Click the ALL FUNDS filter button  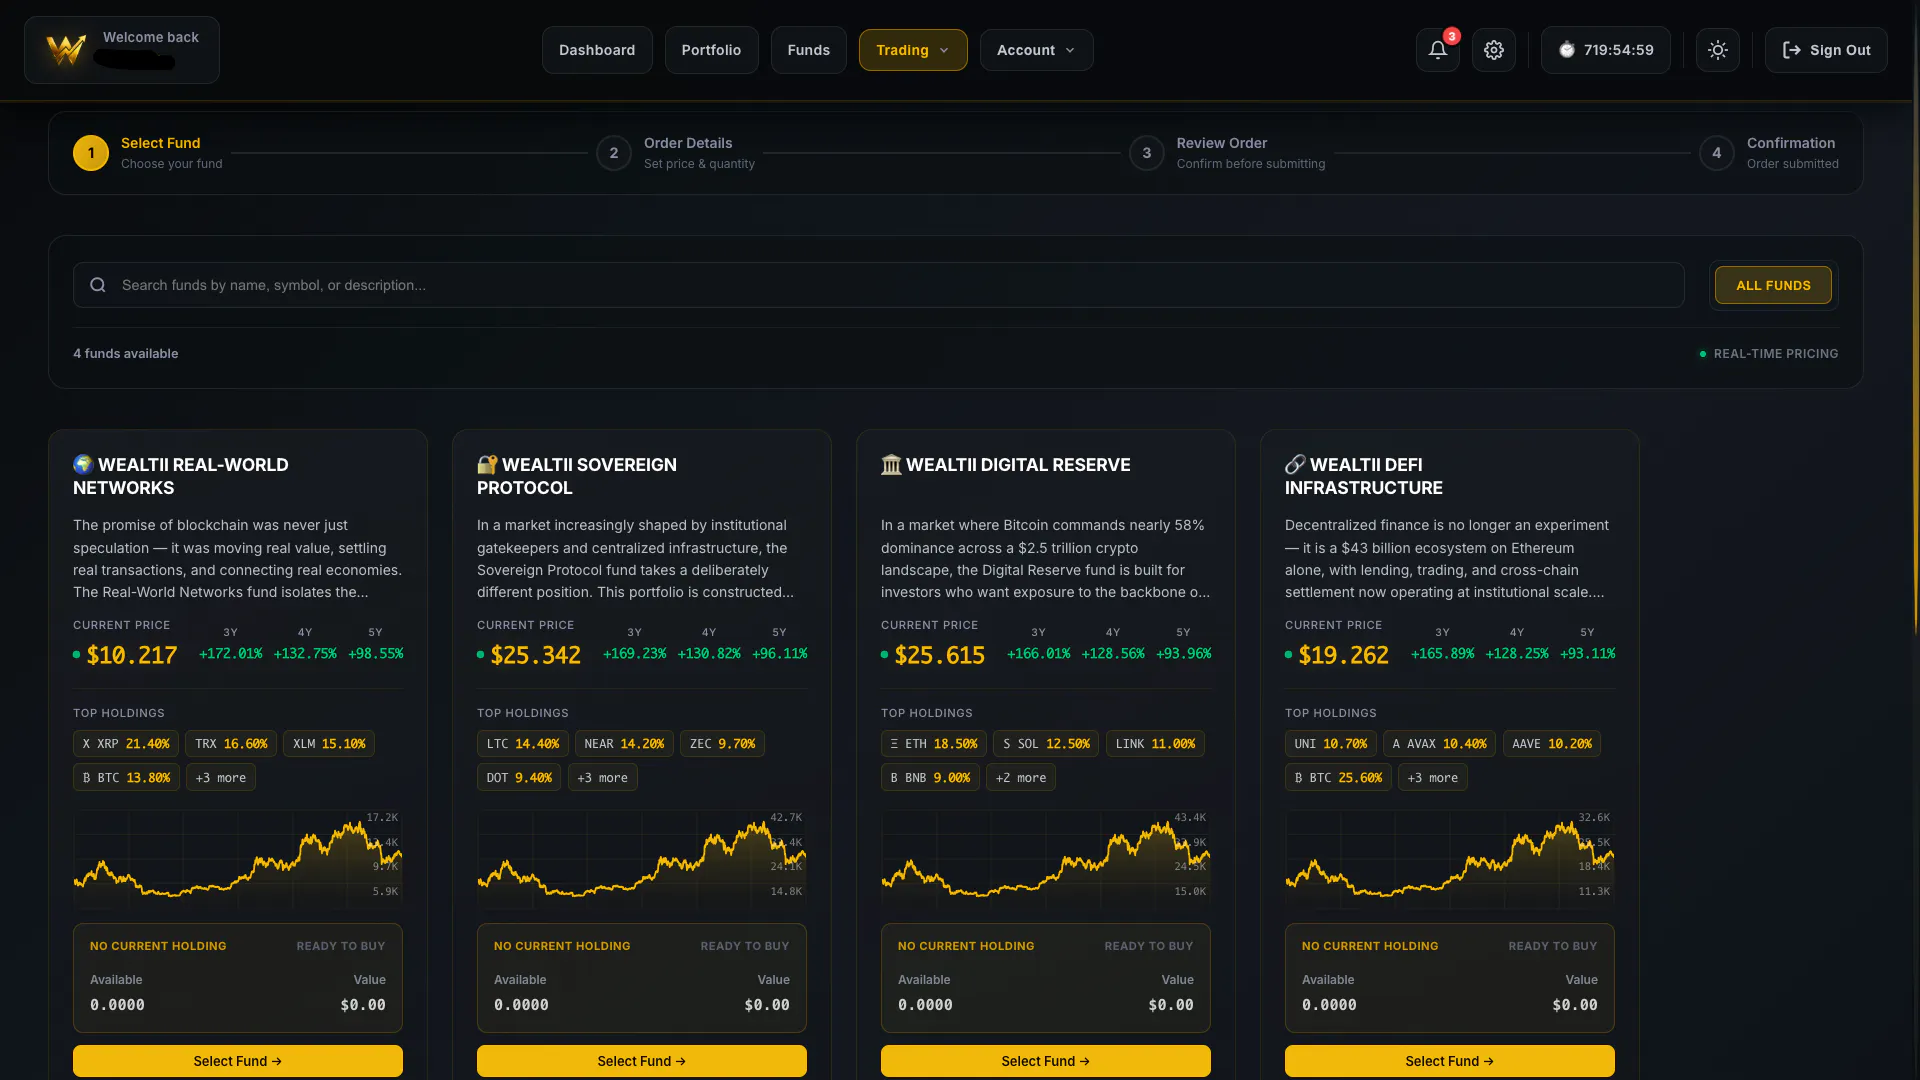(x=1773, y=285)
